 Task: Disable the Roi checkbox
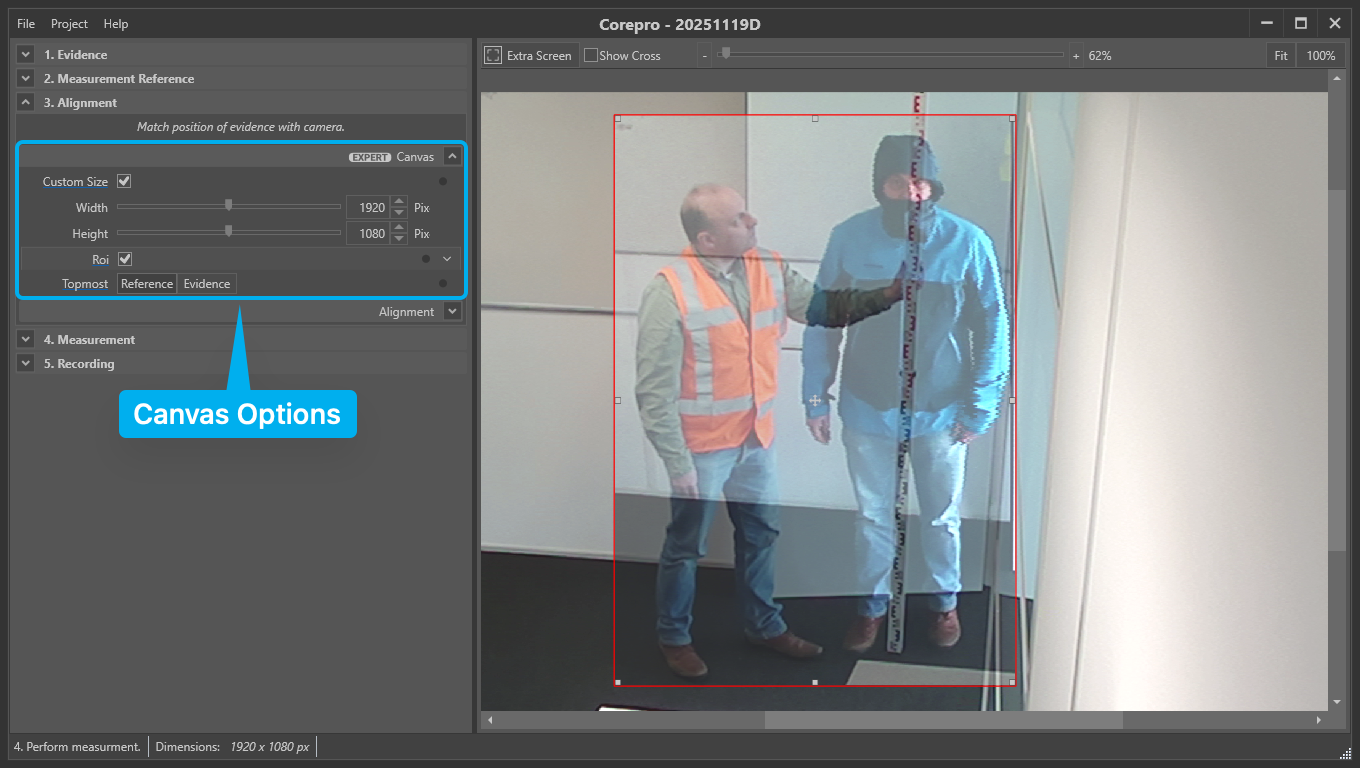[x=124, y=258]
